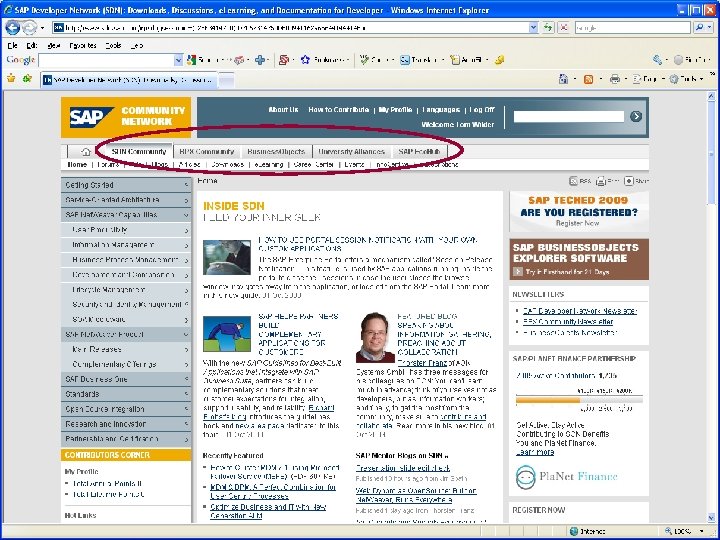
Task: Click the Stop loading X icon
Action: coord(563,28)
